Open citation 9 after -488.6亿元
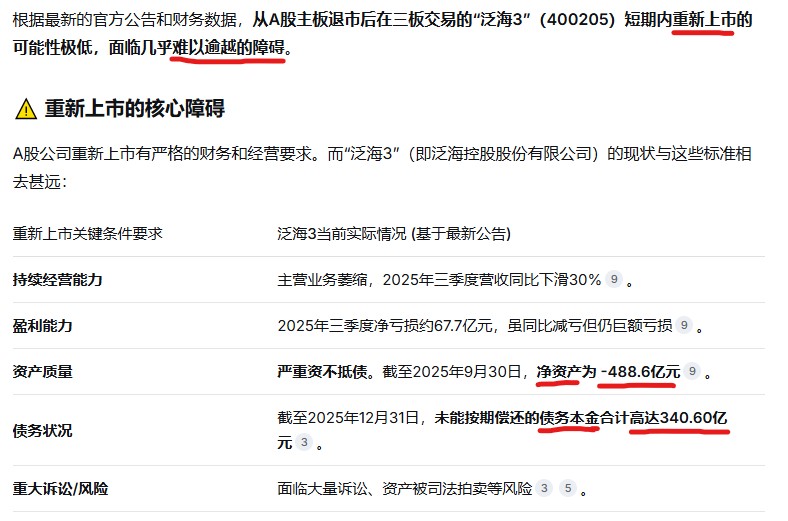Image resolution: width=788 pixels, height=521 pixels. 692,371
